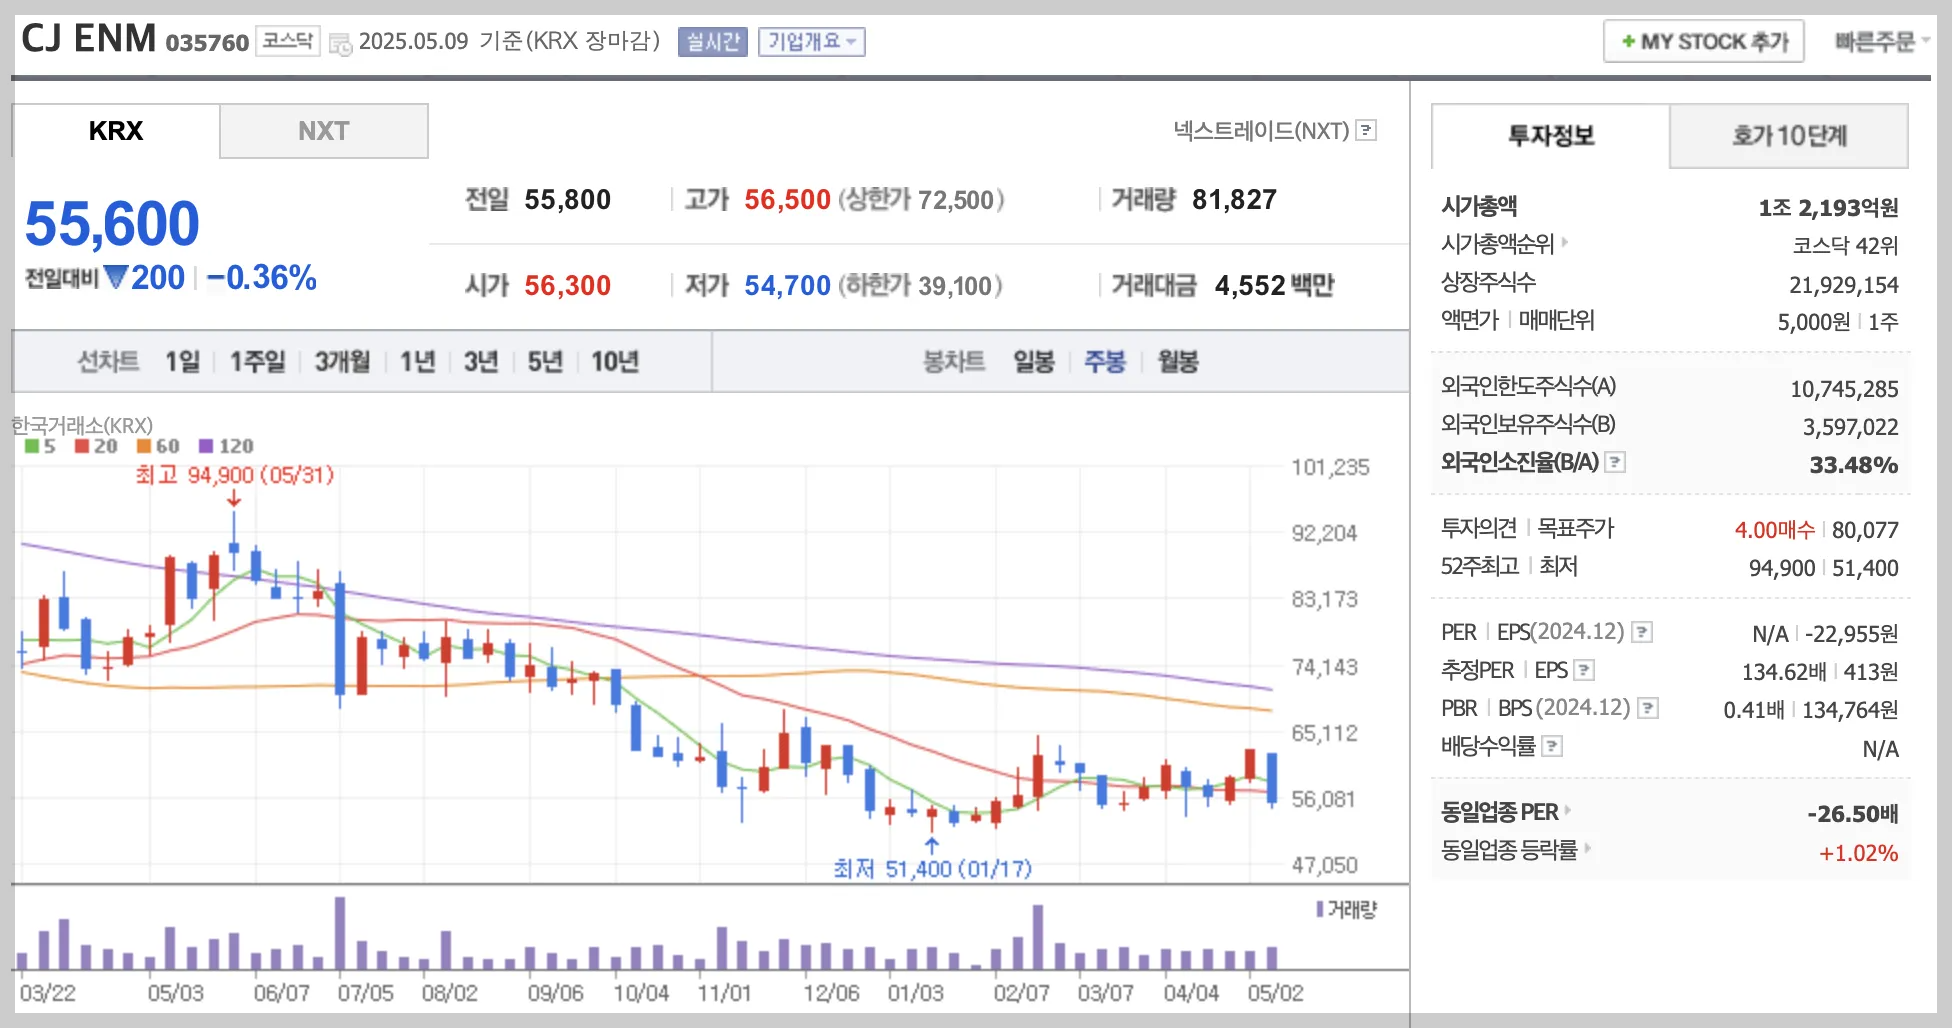Click the 거래량 value 81,827

(x=1234, y=200)
